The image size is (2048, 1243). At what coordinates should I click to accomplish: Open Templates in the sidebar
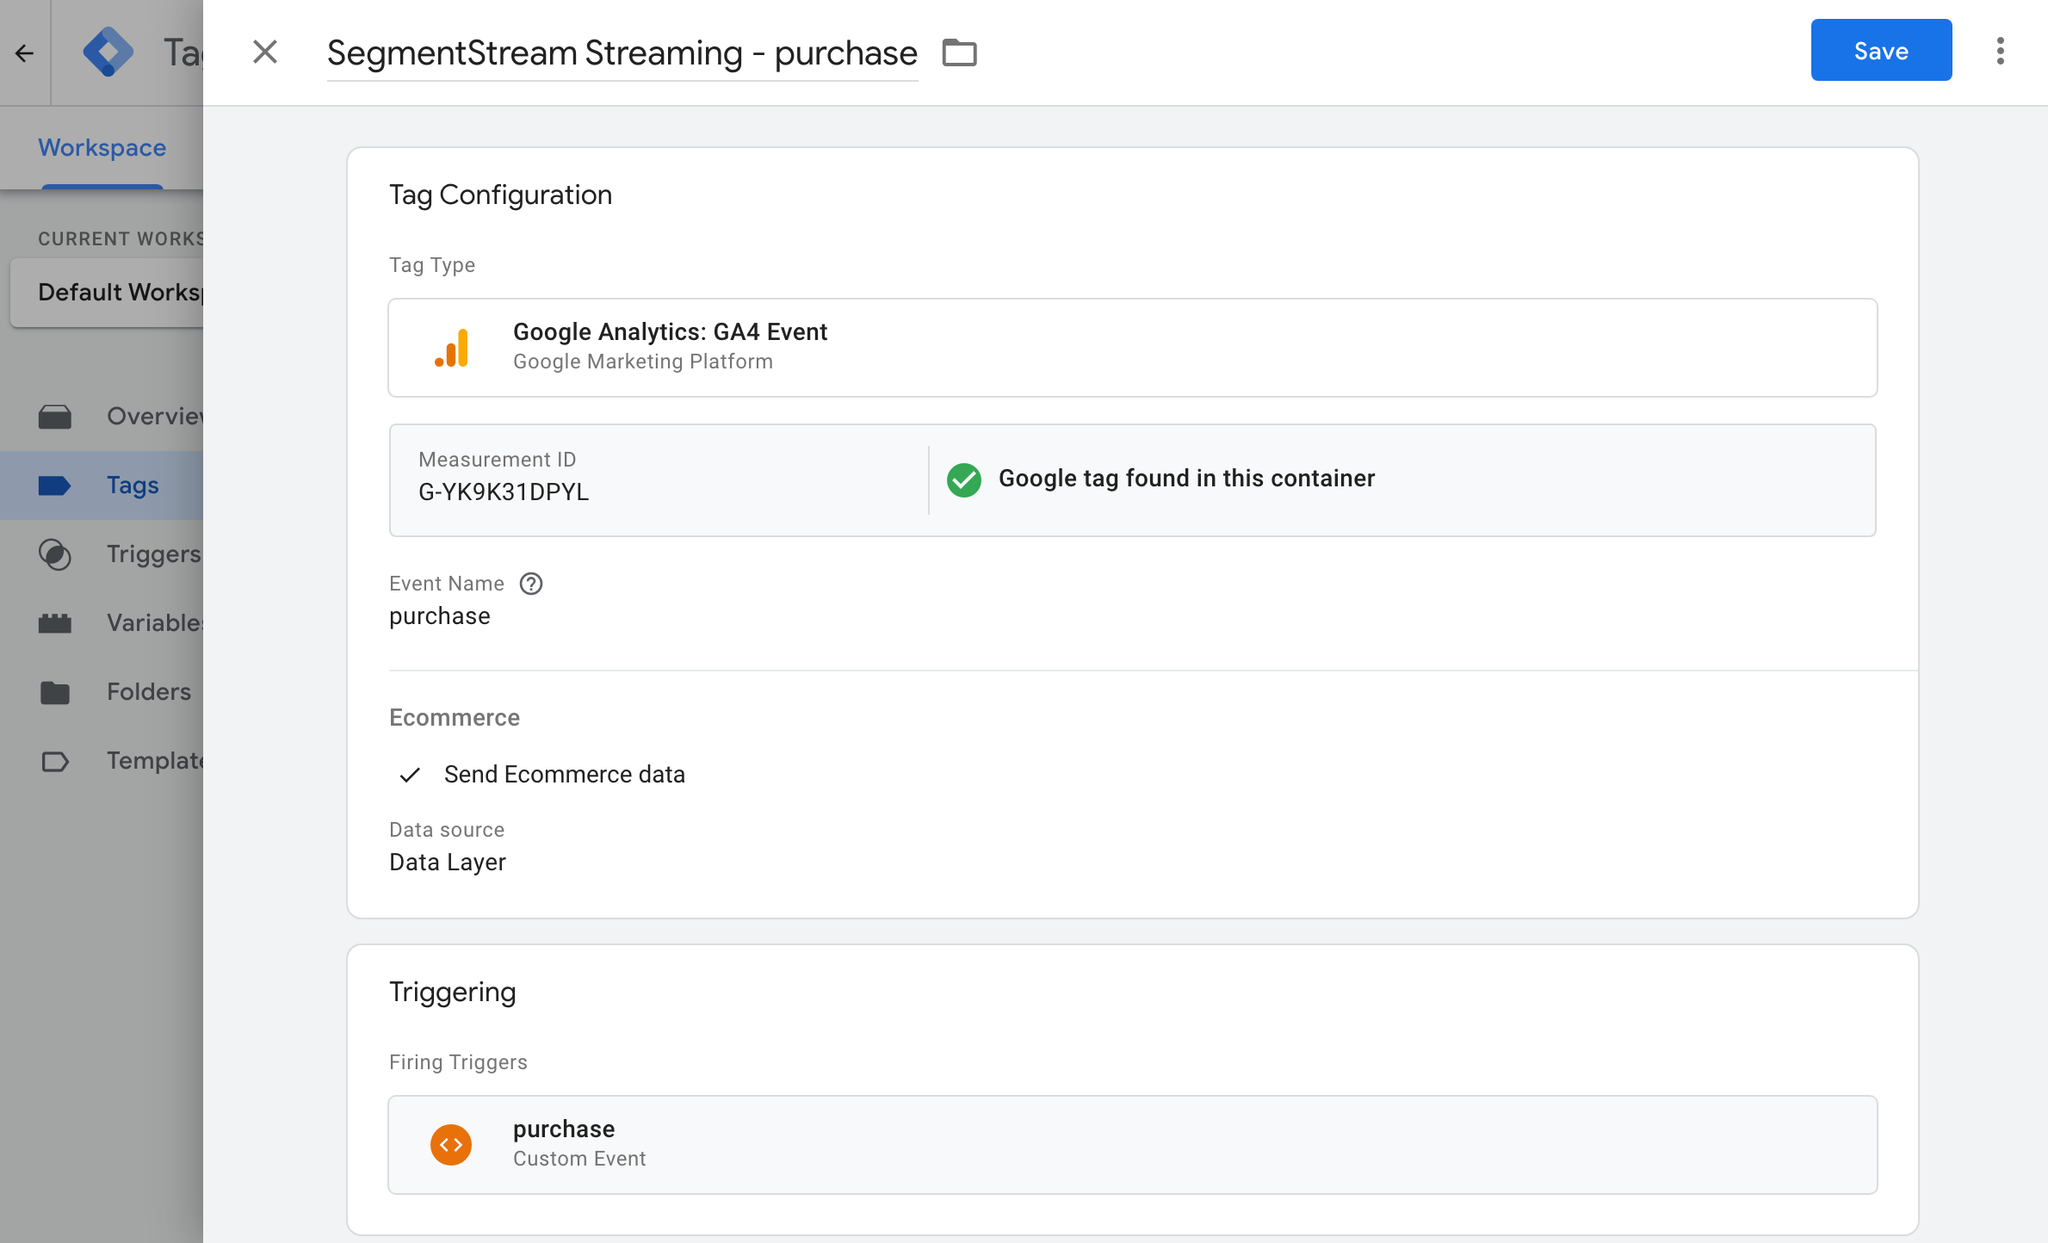pos(102,761)
